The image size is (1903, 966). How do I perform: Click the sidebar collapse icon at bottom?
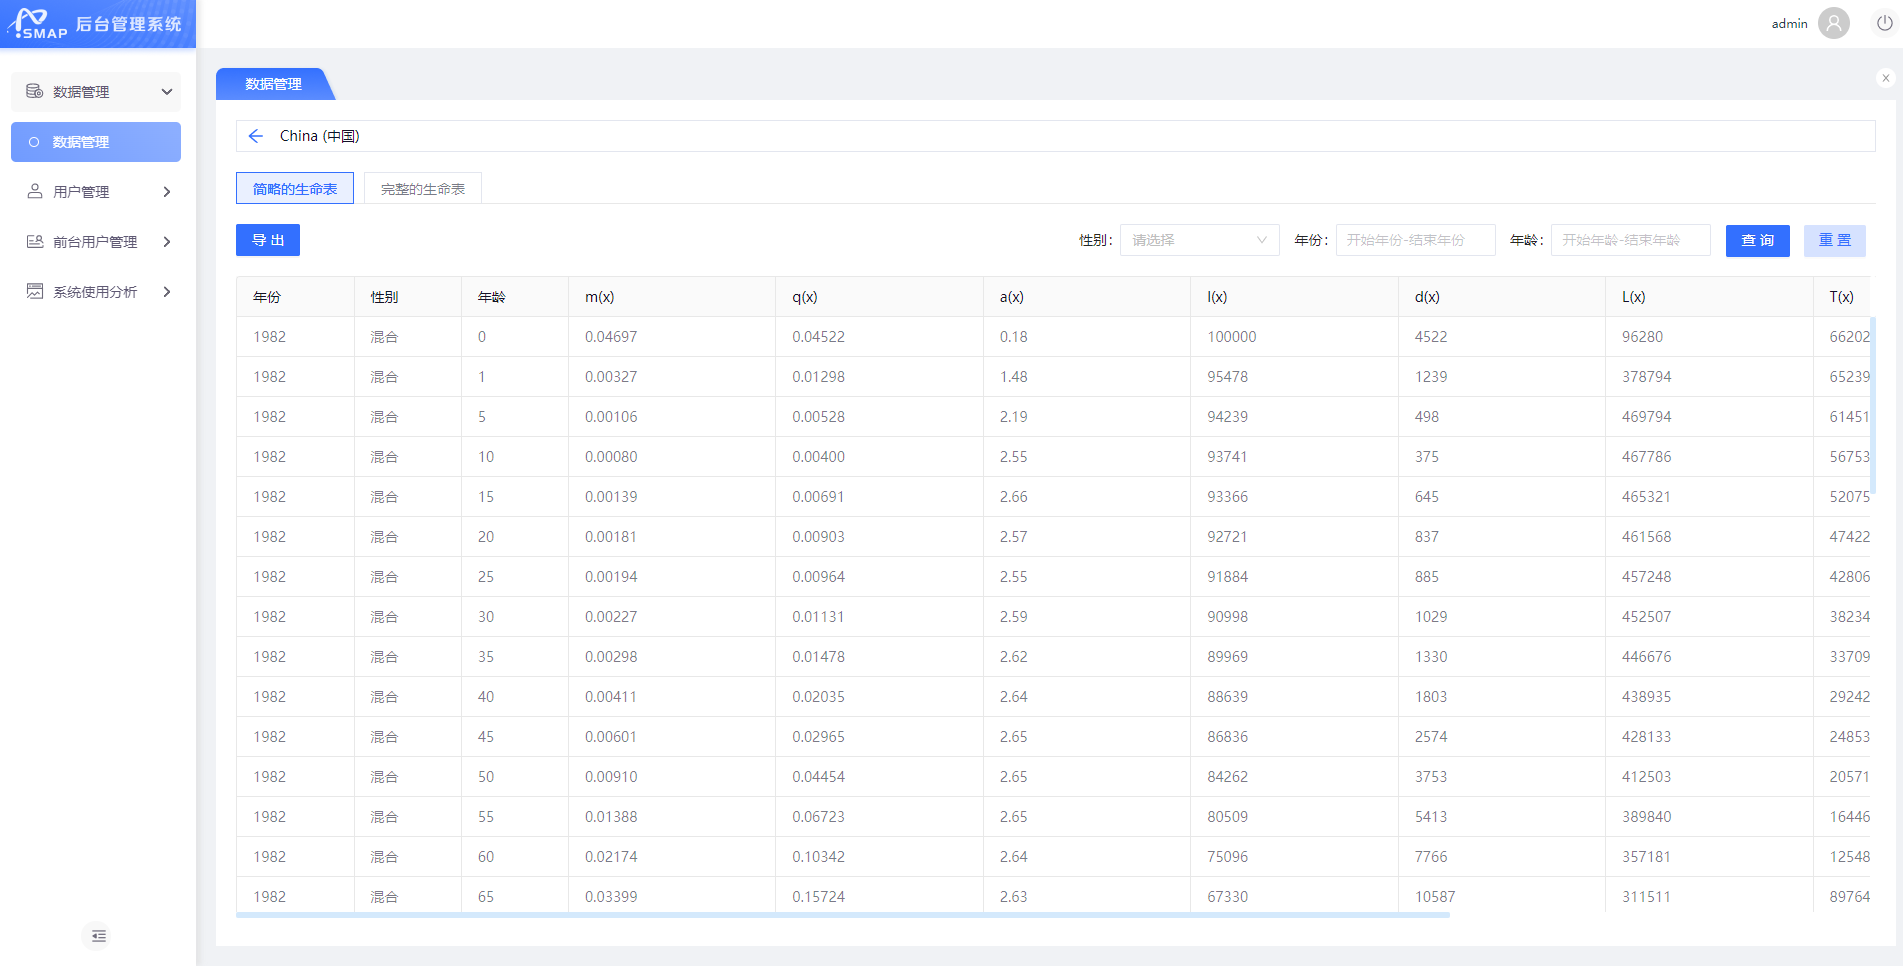(x=98, y=936)
